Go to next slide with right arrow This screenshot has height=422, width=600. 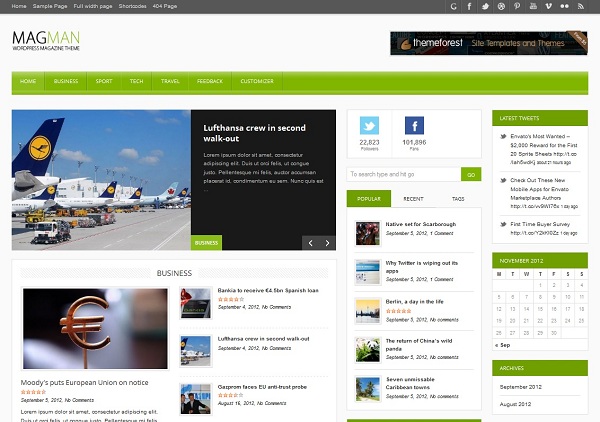(x=327, y=243)
